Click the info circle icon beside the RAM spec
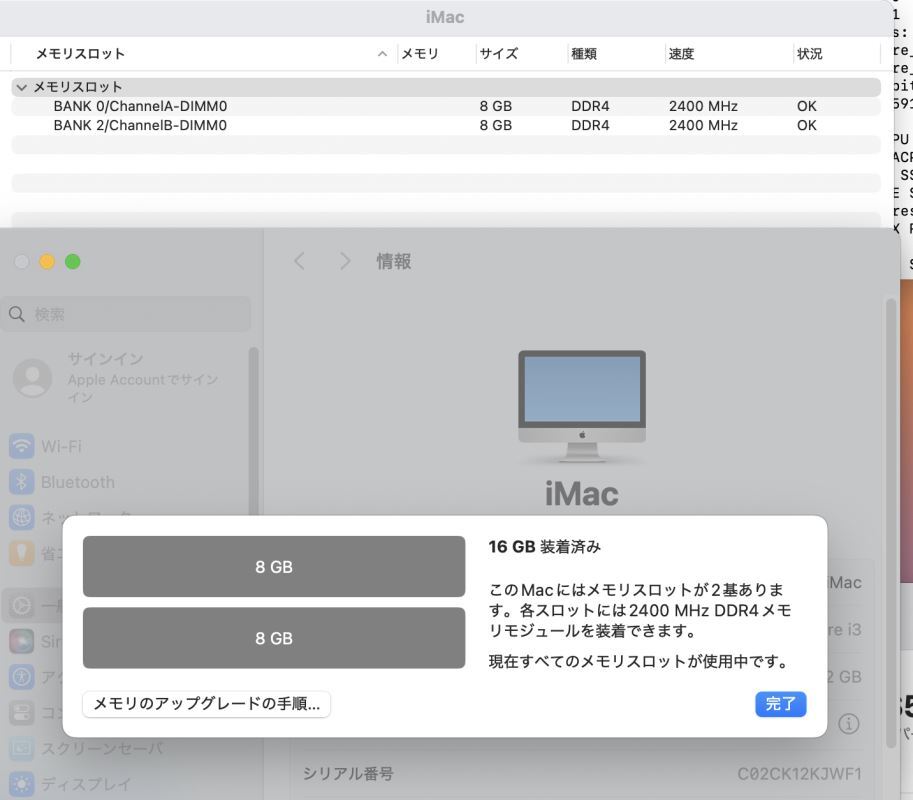Screen dimensions: 913x800 click(849, 723)
